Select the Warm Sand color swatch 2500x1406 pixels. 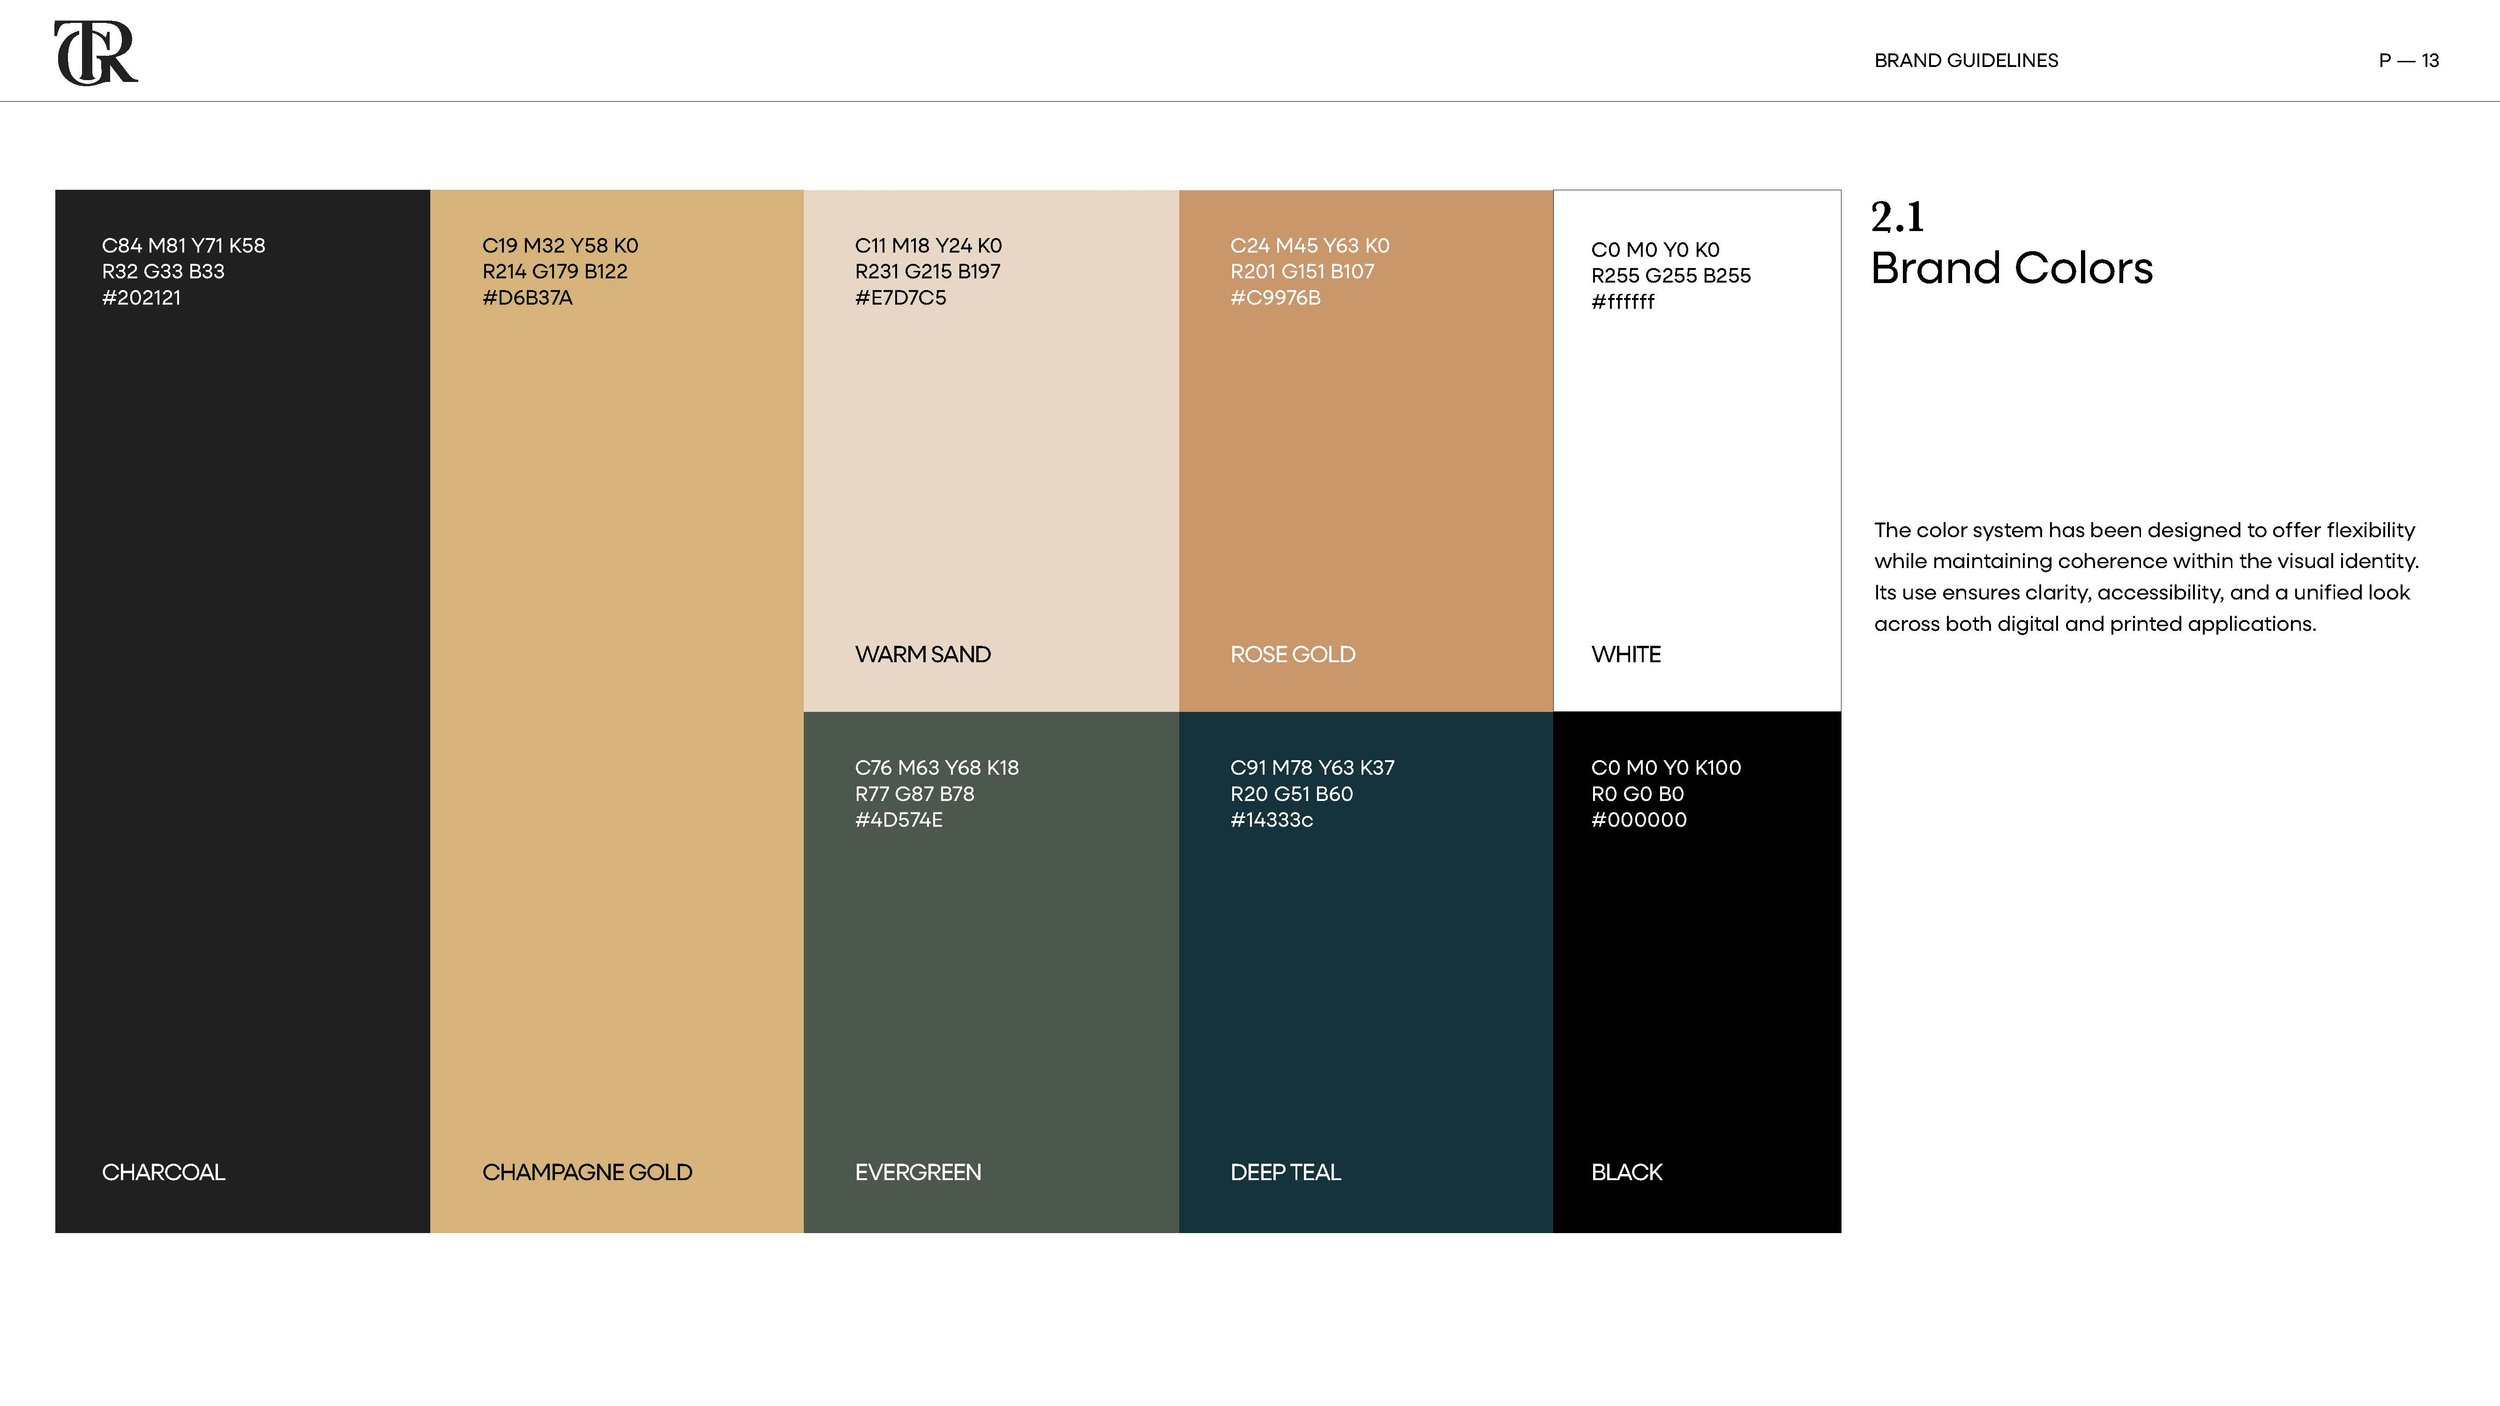coord(991,451)
